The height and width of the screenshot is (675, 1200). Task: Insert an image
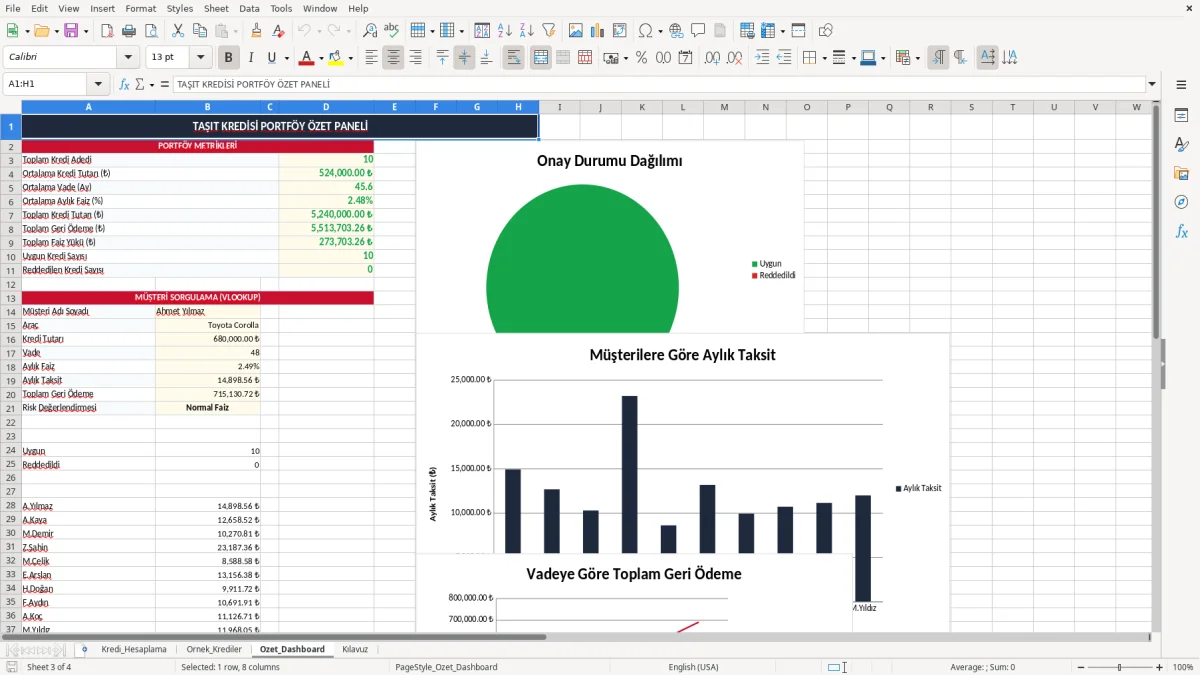[575, 31]
